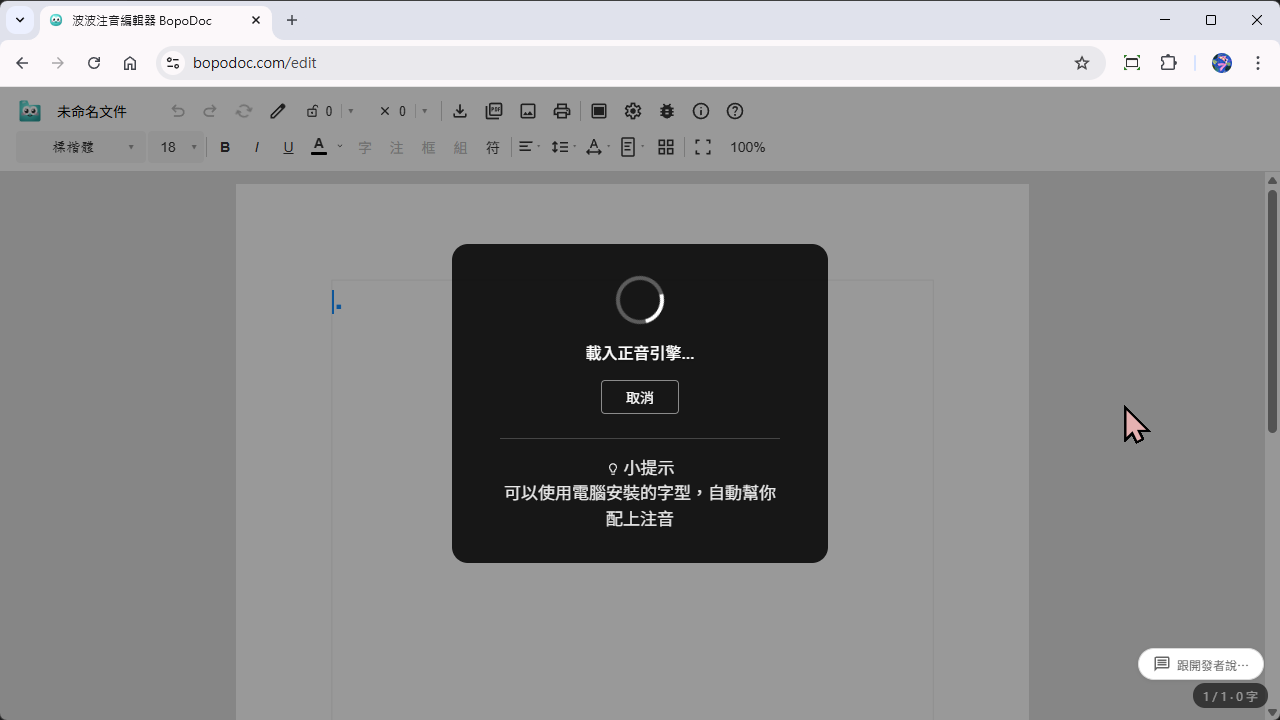Image resolution: width=1280 pixels, height=720 pixels.
Task: Open the line spacing dropdown
Action: coord(562,147)
